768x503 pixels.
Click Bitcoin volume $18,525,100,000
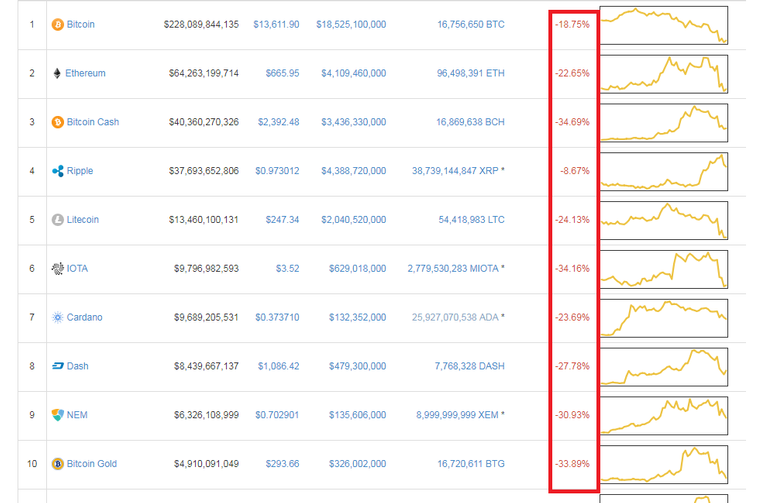tap(351, 24)
